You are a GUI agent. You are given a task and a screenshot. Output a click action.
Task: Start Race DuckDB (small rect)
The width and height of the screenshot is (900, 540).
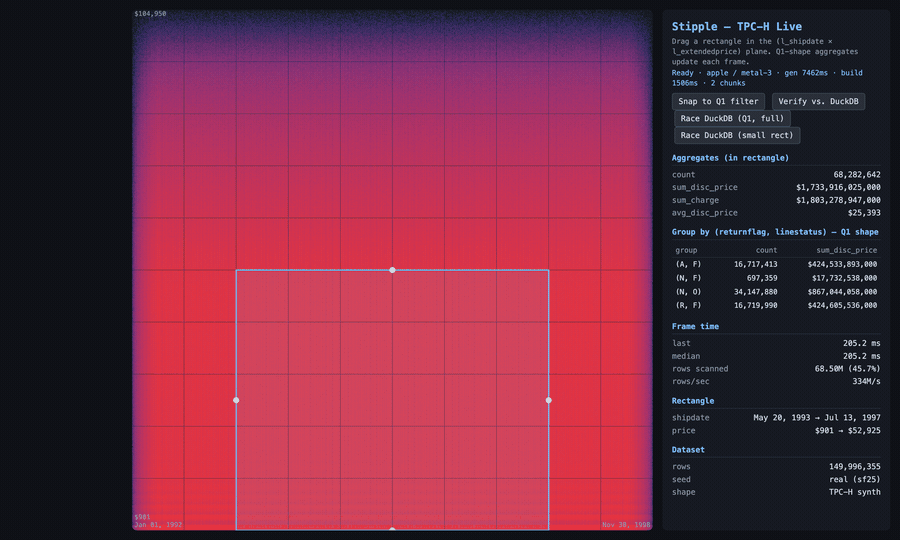coord(736,135)
